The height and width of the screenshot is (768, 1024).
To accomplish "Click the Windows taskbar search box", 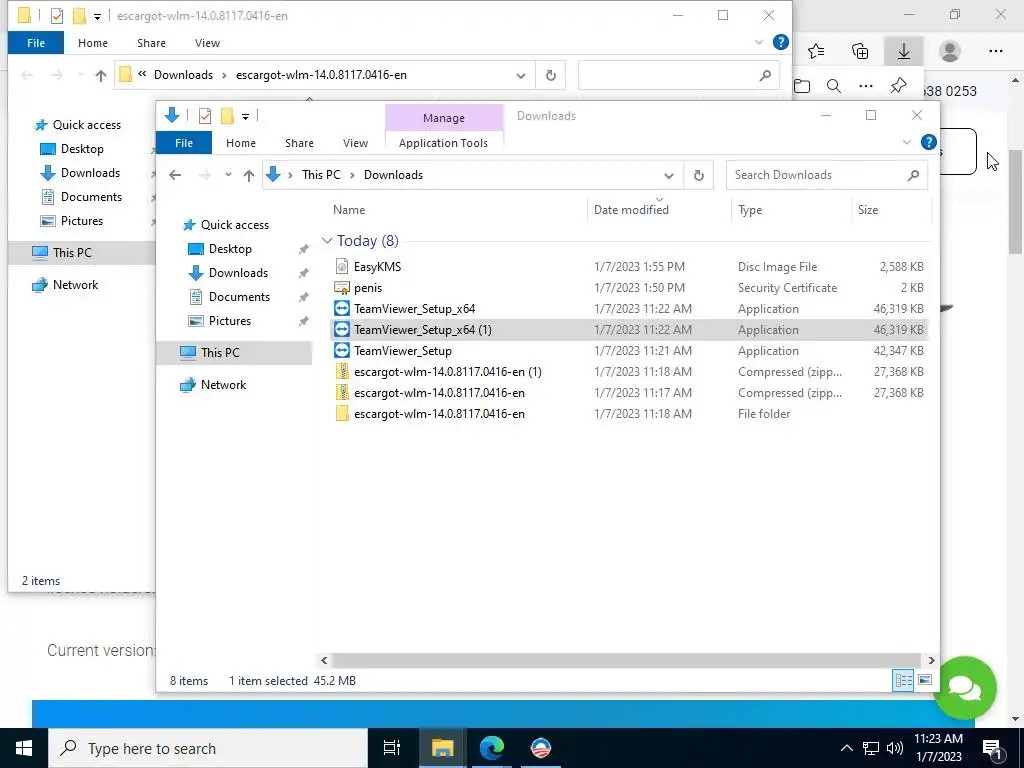I will coord(208,748).
